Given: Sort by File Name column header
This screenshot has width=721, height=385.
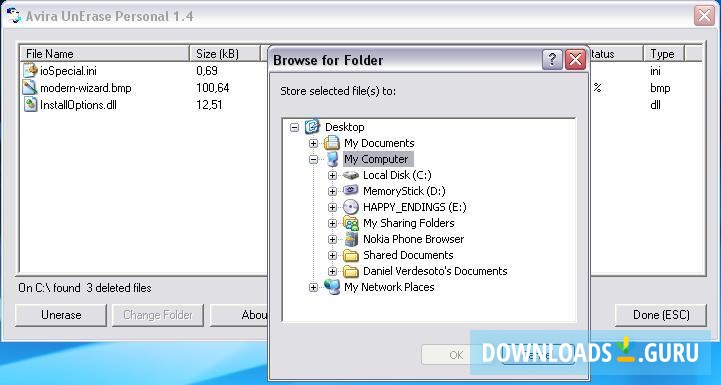Looking at the screenshot, I should 105,53.
